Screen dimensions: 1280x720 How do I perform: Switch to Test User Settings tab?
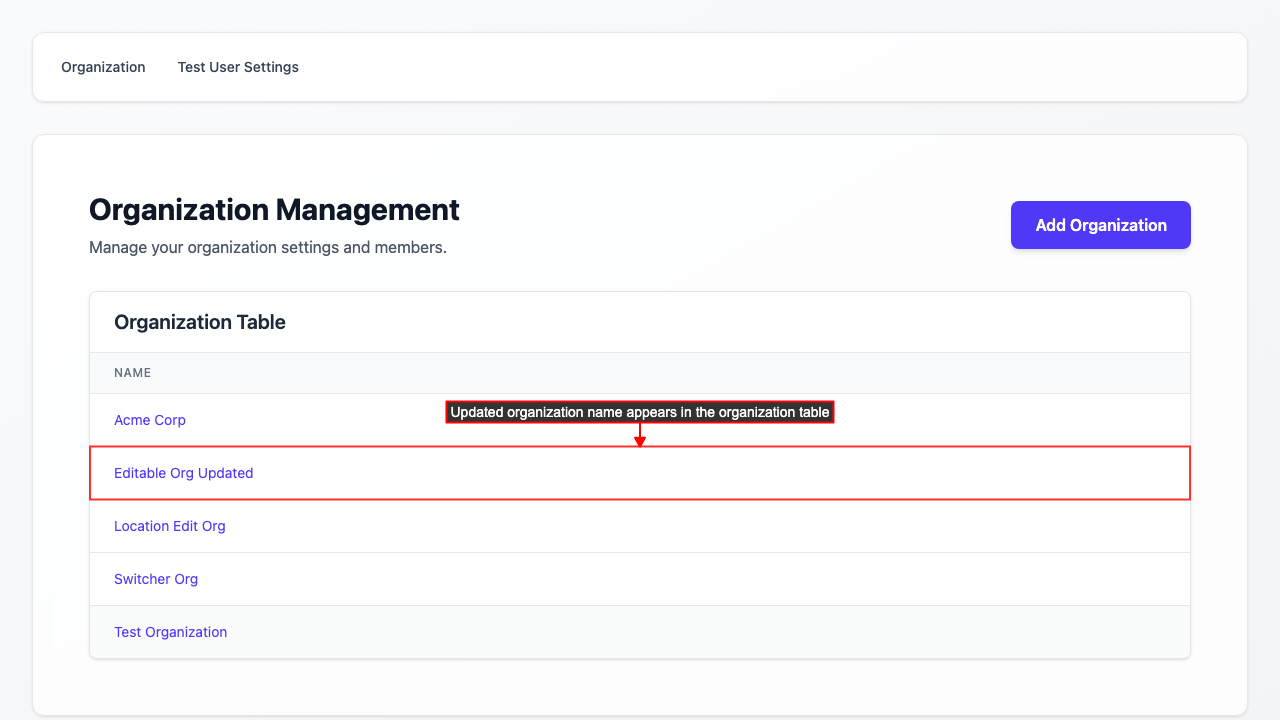[238, 67]
